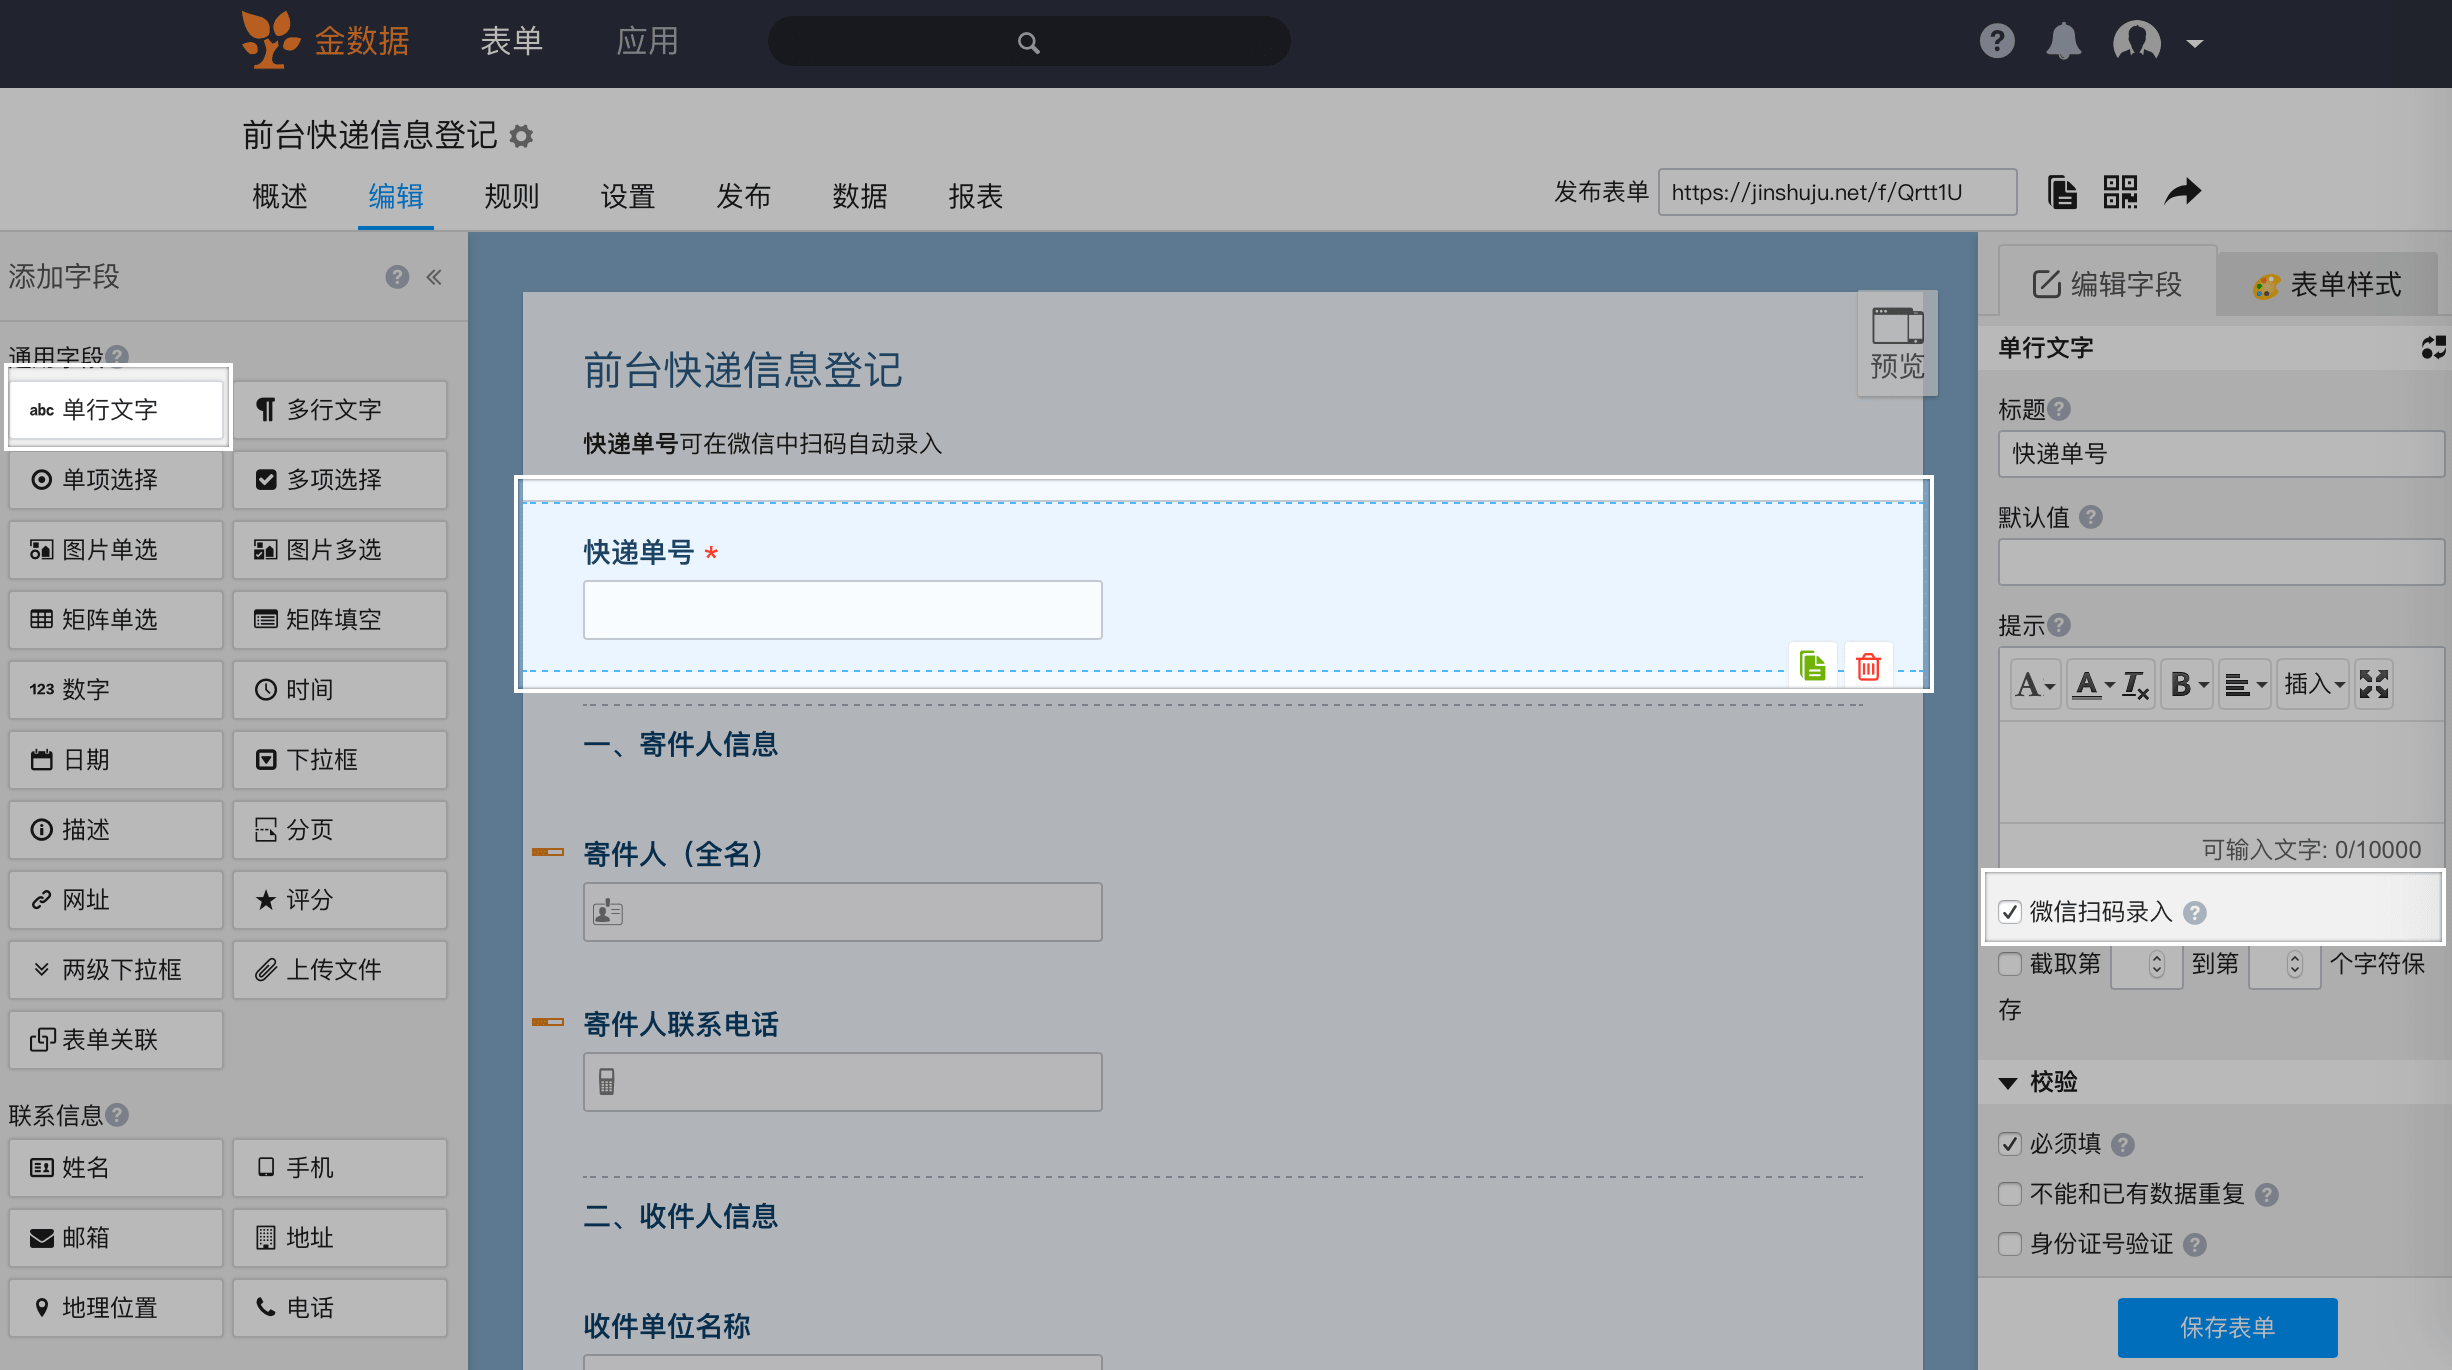Click the 默认值 input field
2452x1370 pixels.
coord(2220,562)
